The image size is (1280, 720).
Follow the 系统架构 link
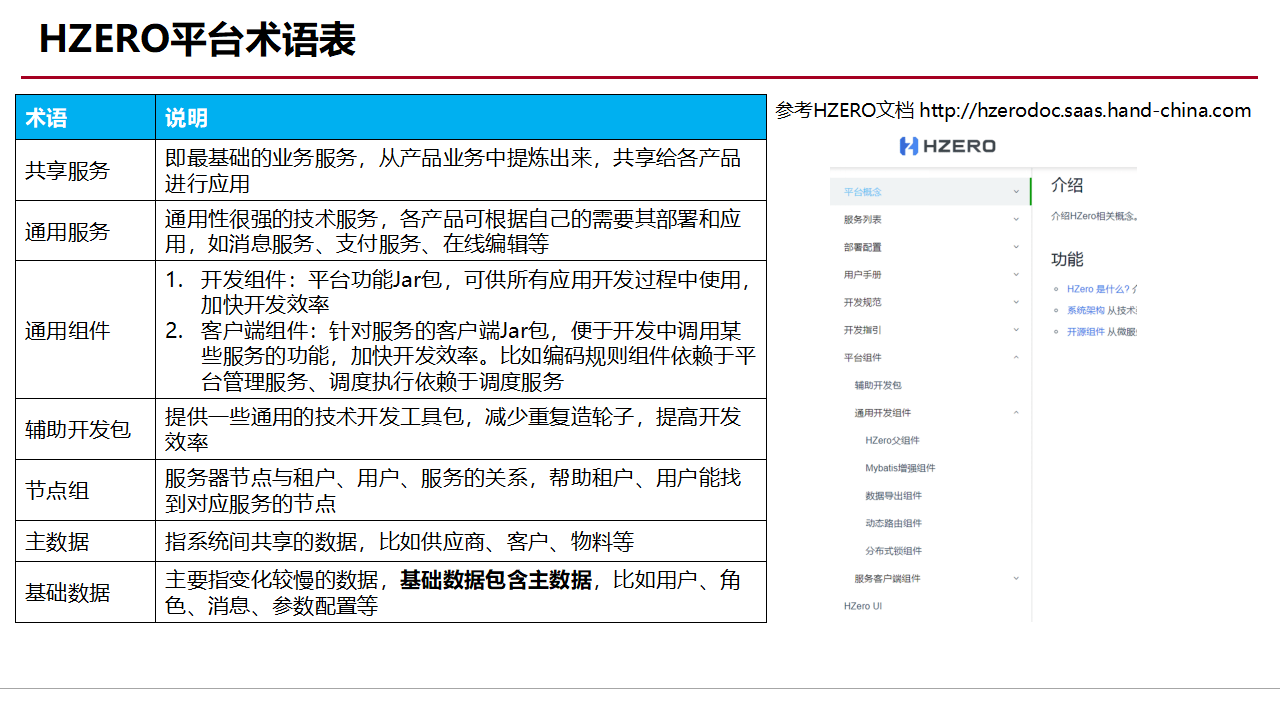click(1085, 310)
